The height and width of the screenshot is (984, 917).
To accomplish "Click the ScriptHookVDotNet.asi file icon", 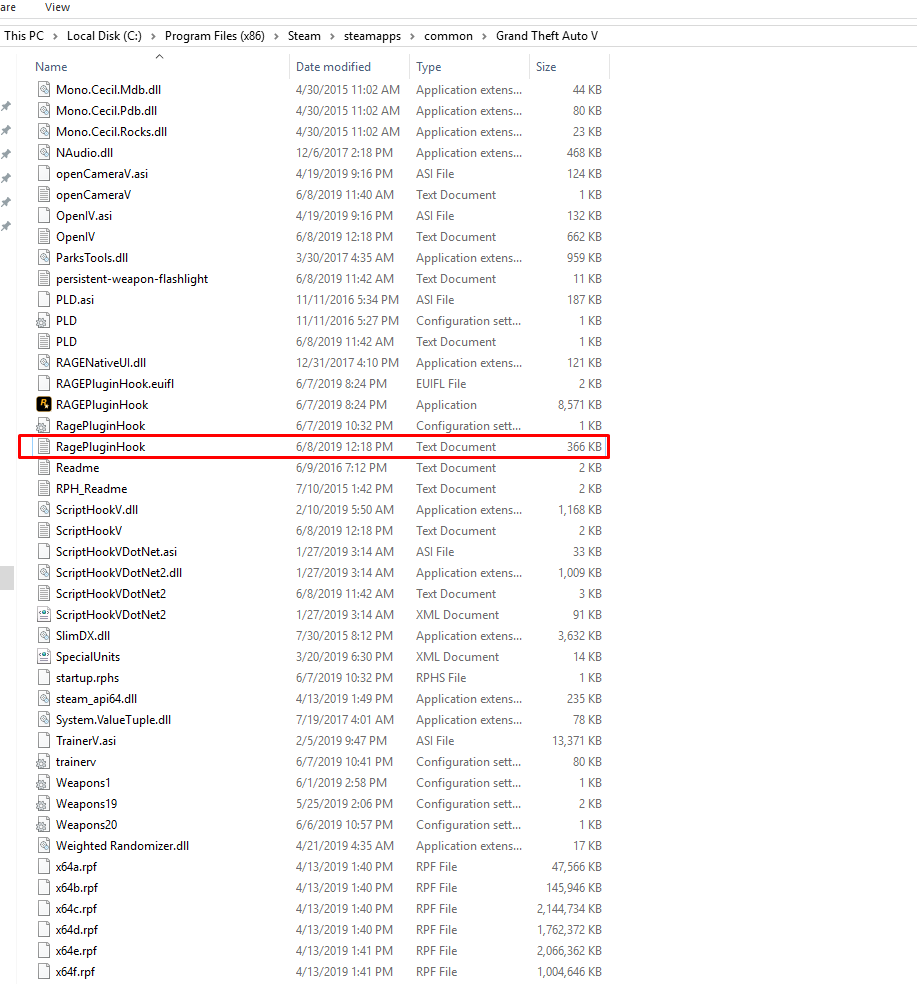I will pyautogui.click(x=43, y=552).
